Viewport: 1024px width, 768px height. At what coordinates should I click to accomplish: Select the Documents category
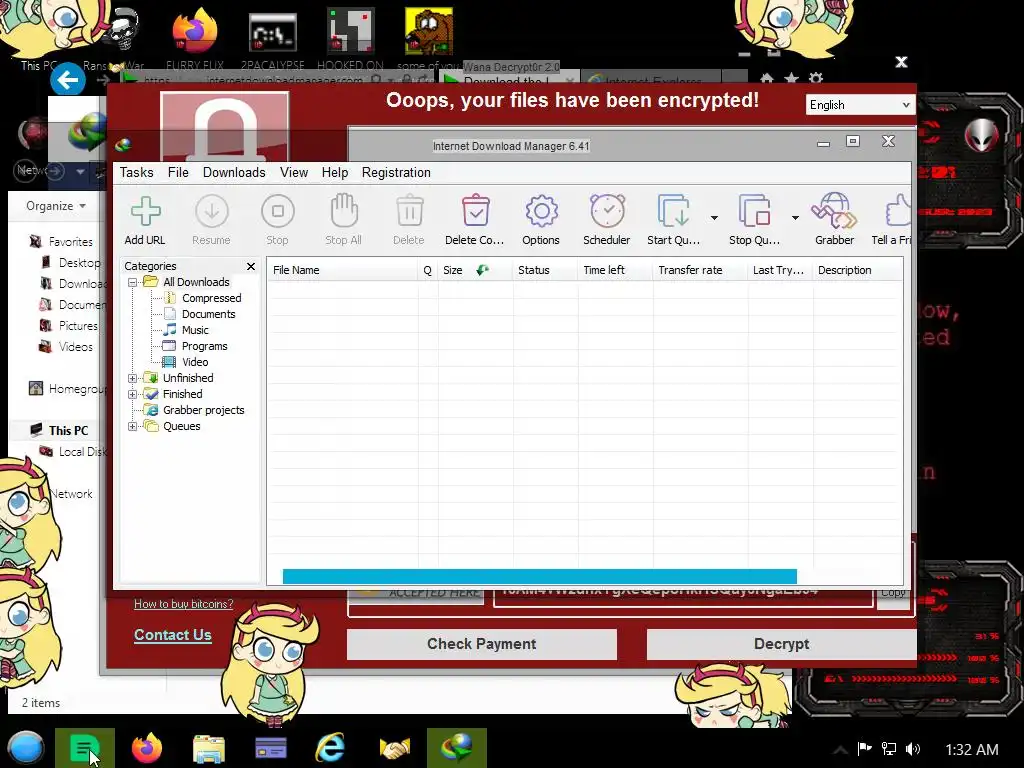(208, 314)
